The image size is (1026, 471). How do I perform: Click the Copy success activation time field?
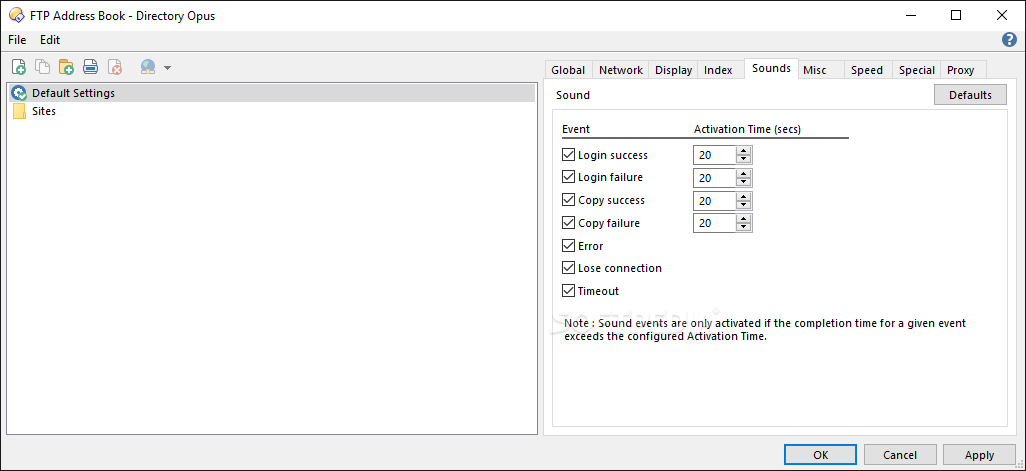[x=715, y=201]
